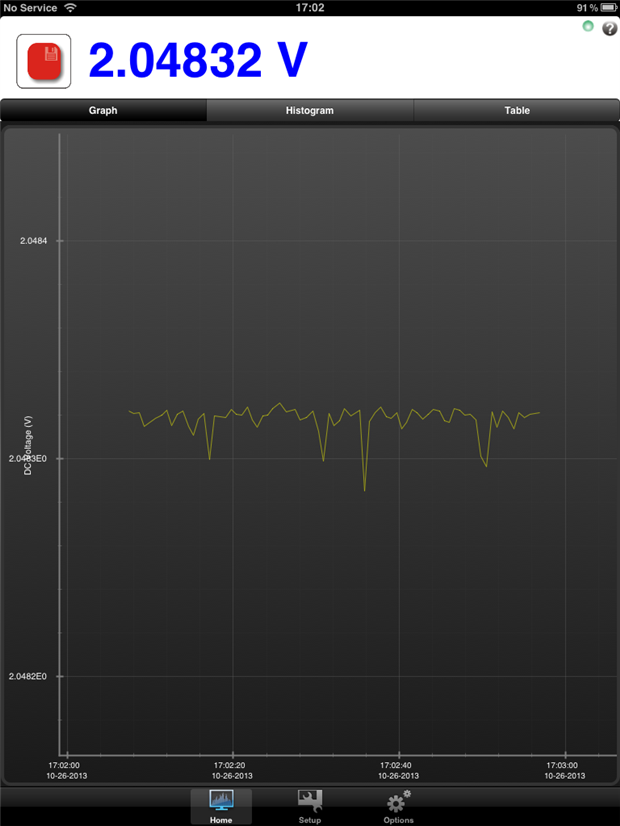Tap the green connection status indicator
Viewport: 620px width, 826px height.
coord(588,26)
